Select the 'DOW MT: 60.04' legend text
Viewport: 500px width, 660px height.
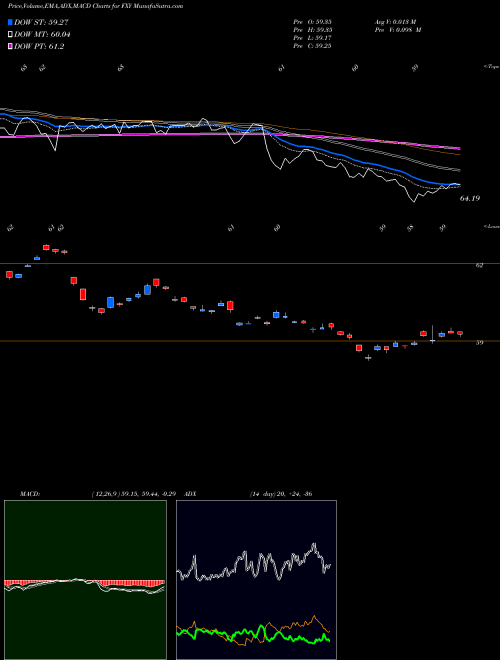(x=42, y=35)
